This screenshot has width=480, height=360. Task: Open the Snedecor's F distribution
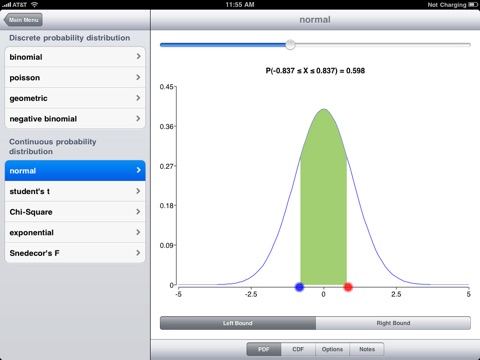tap(75, 253)
